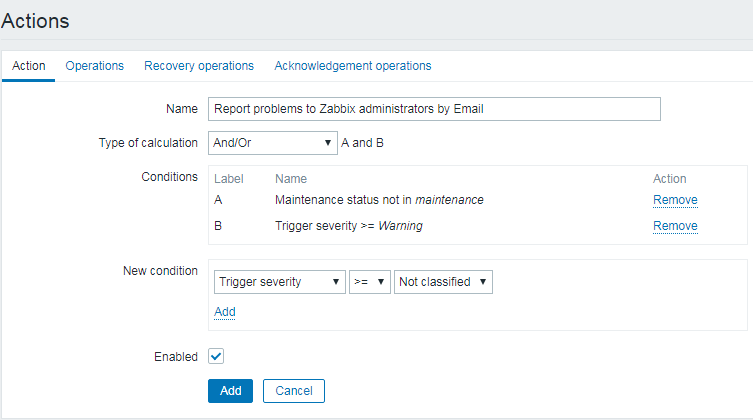Click the condition label A
This screenshot has height=420, width=753.
point(218,200)
